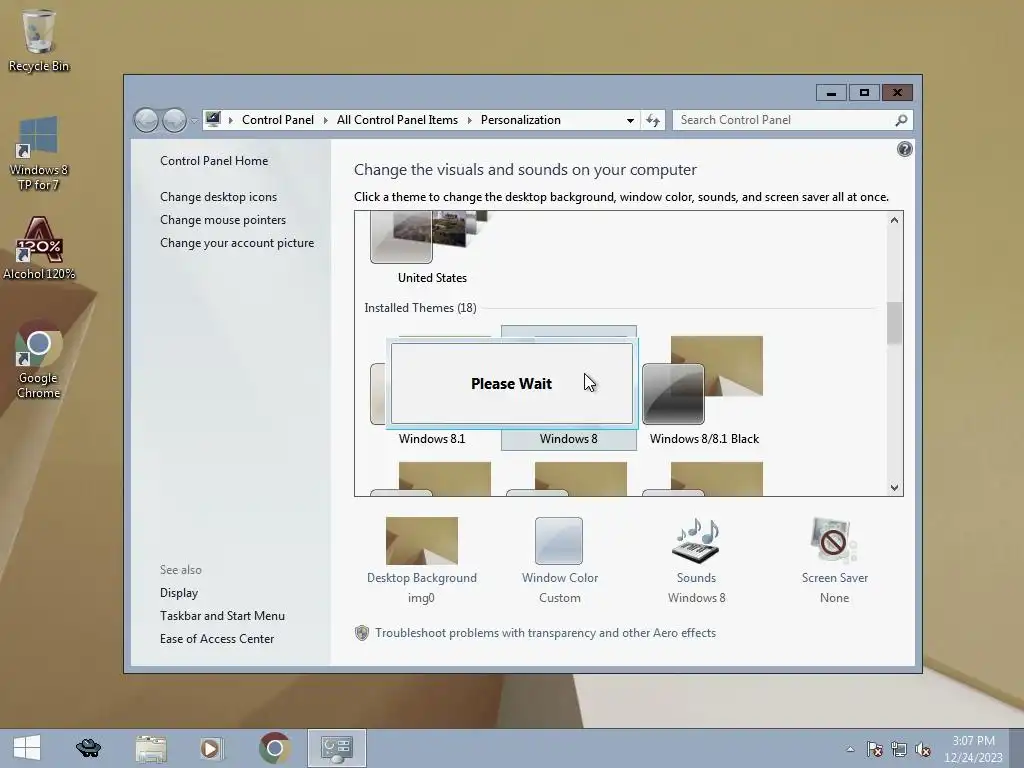The image size is (1024, 768).
Task: Open the clock showing 3:07 PM
Action: pos(973,748)
